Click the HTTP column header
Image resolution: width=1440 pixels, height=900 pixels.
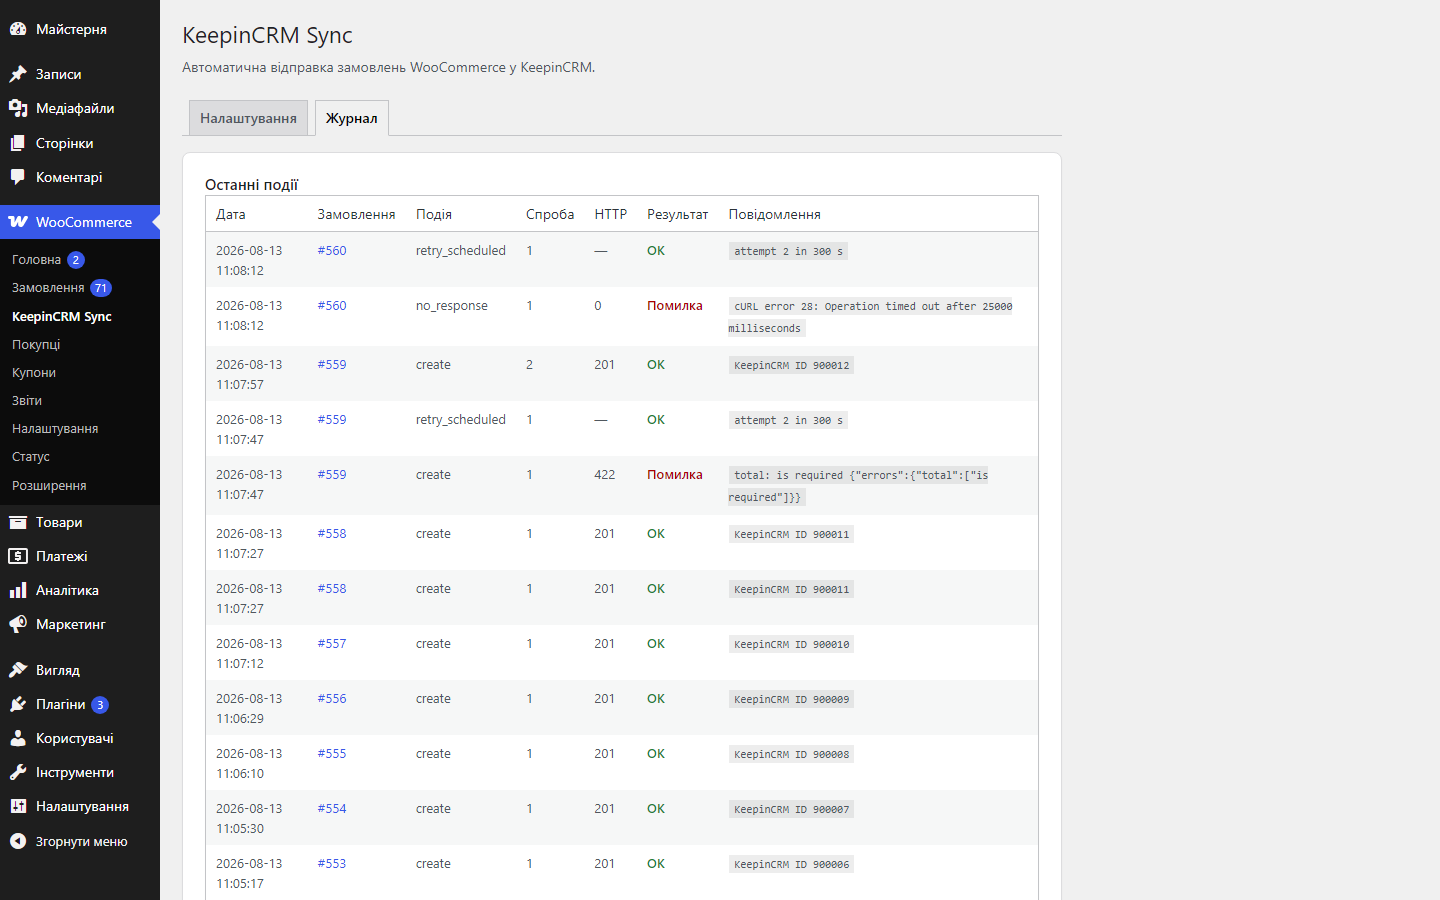click(611, 214)
